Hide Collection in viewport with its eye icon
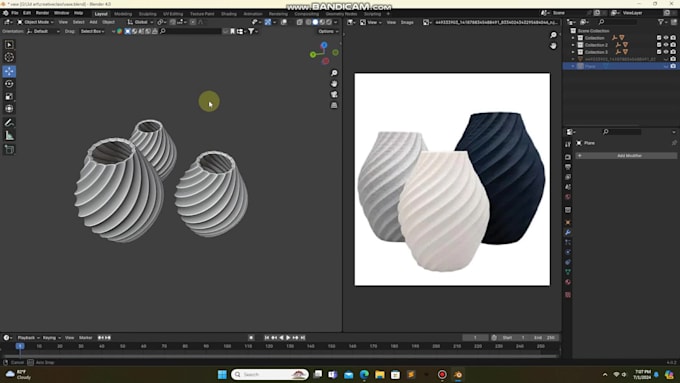This screenshot has width=680, height=383. pyautogui.click(x=666, y=38)
